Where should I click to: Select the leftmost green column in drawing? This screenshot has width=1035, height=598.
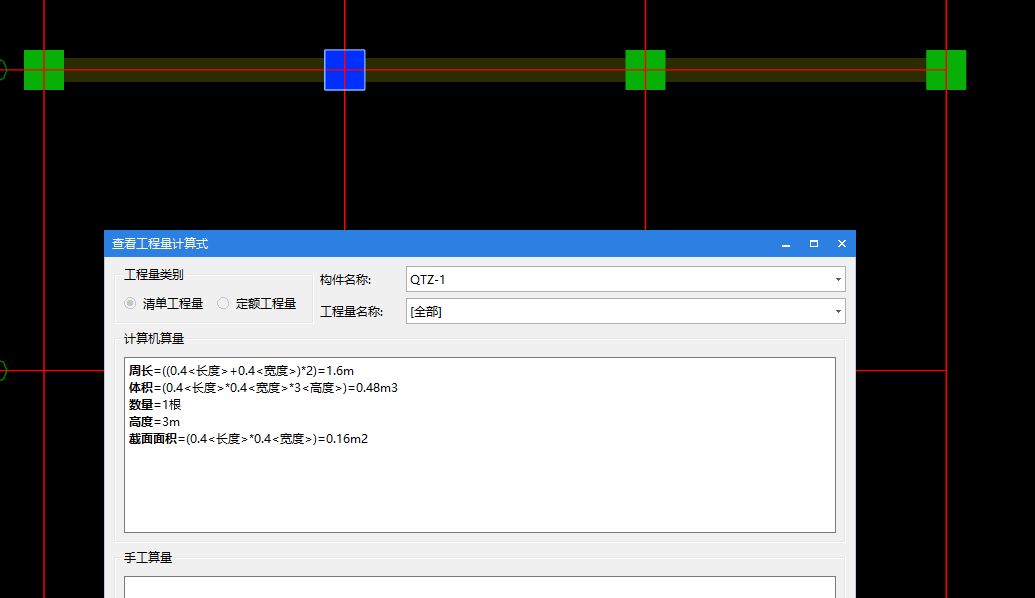[44, 70]
